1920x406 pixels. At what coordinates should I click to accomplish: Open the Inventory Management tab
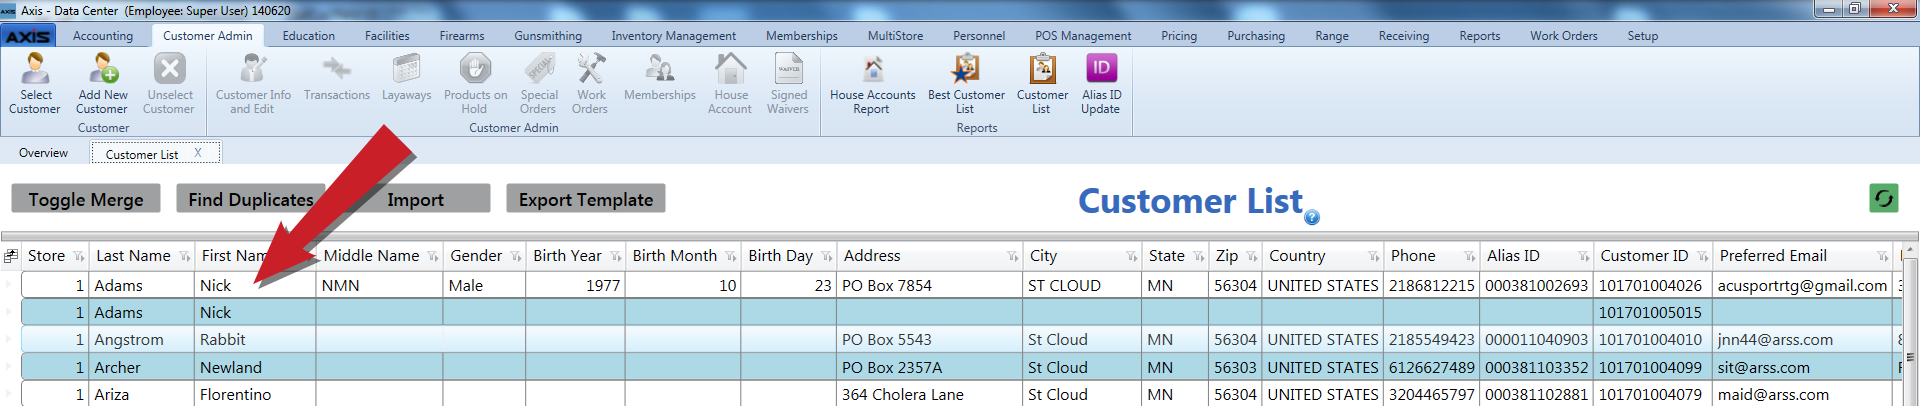click(673, 36)
